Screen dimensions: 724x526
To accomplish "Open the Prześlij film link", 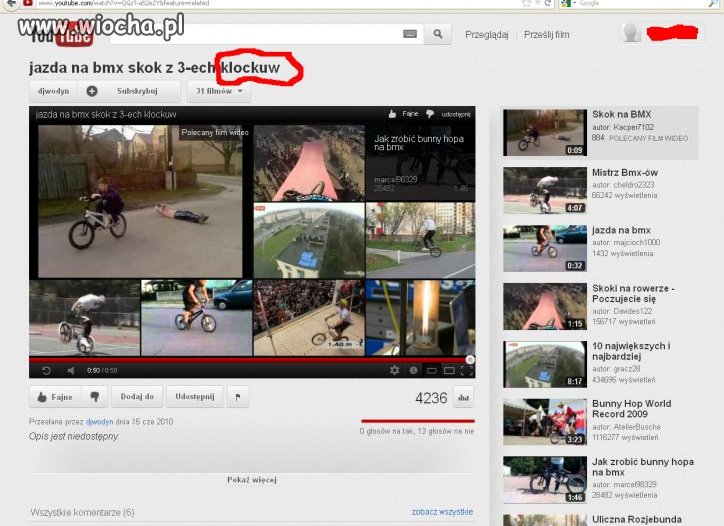I will [x=546, y=35].
